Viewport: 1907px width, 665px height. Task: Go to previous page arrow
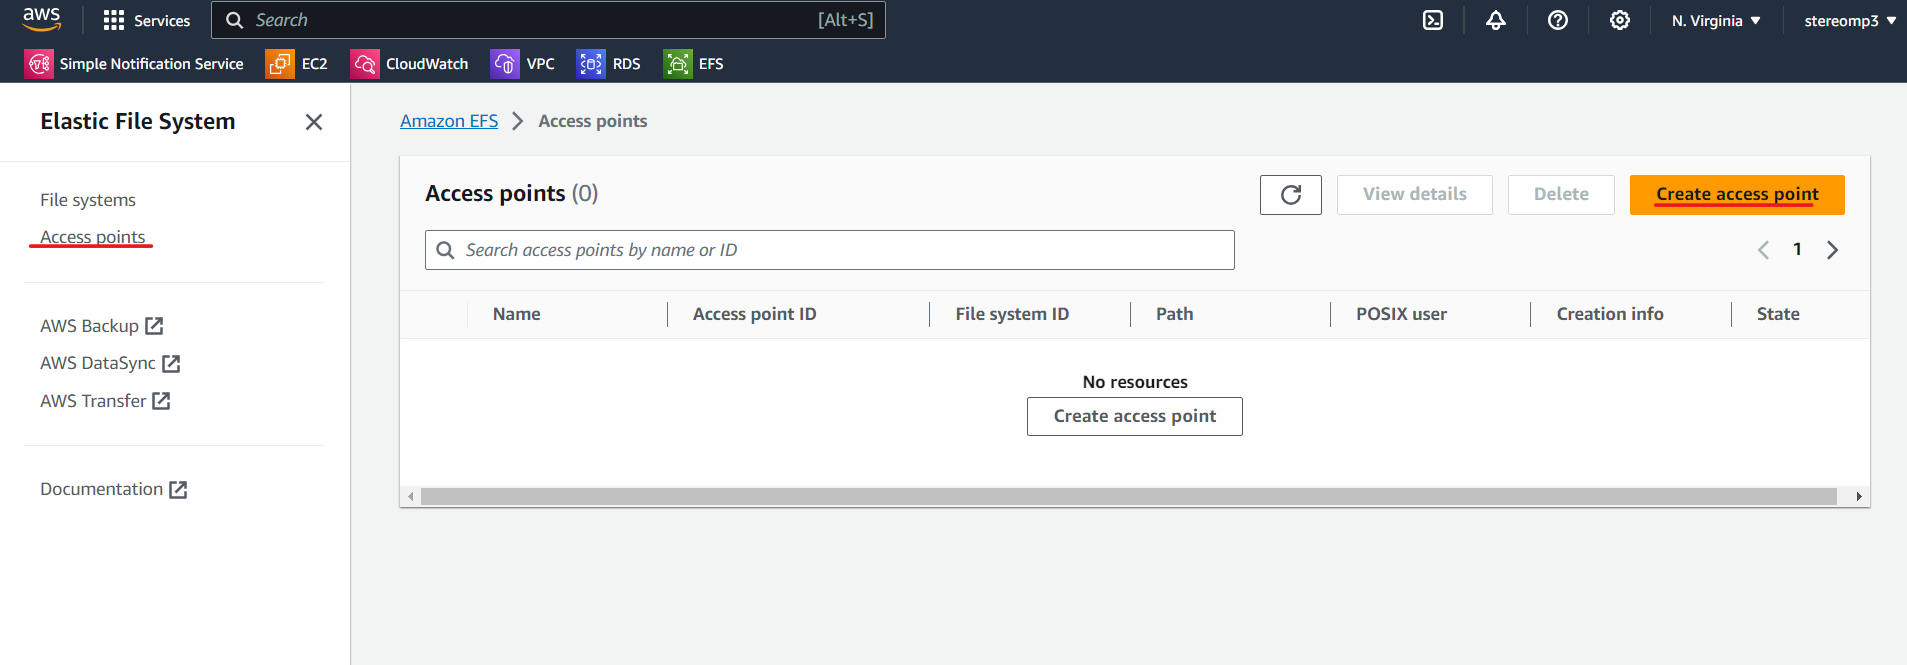tap(1763, 250)
